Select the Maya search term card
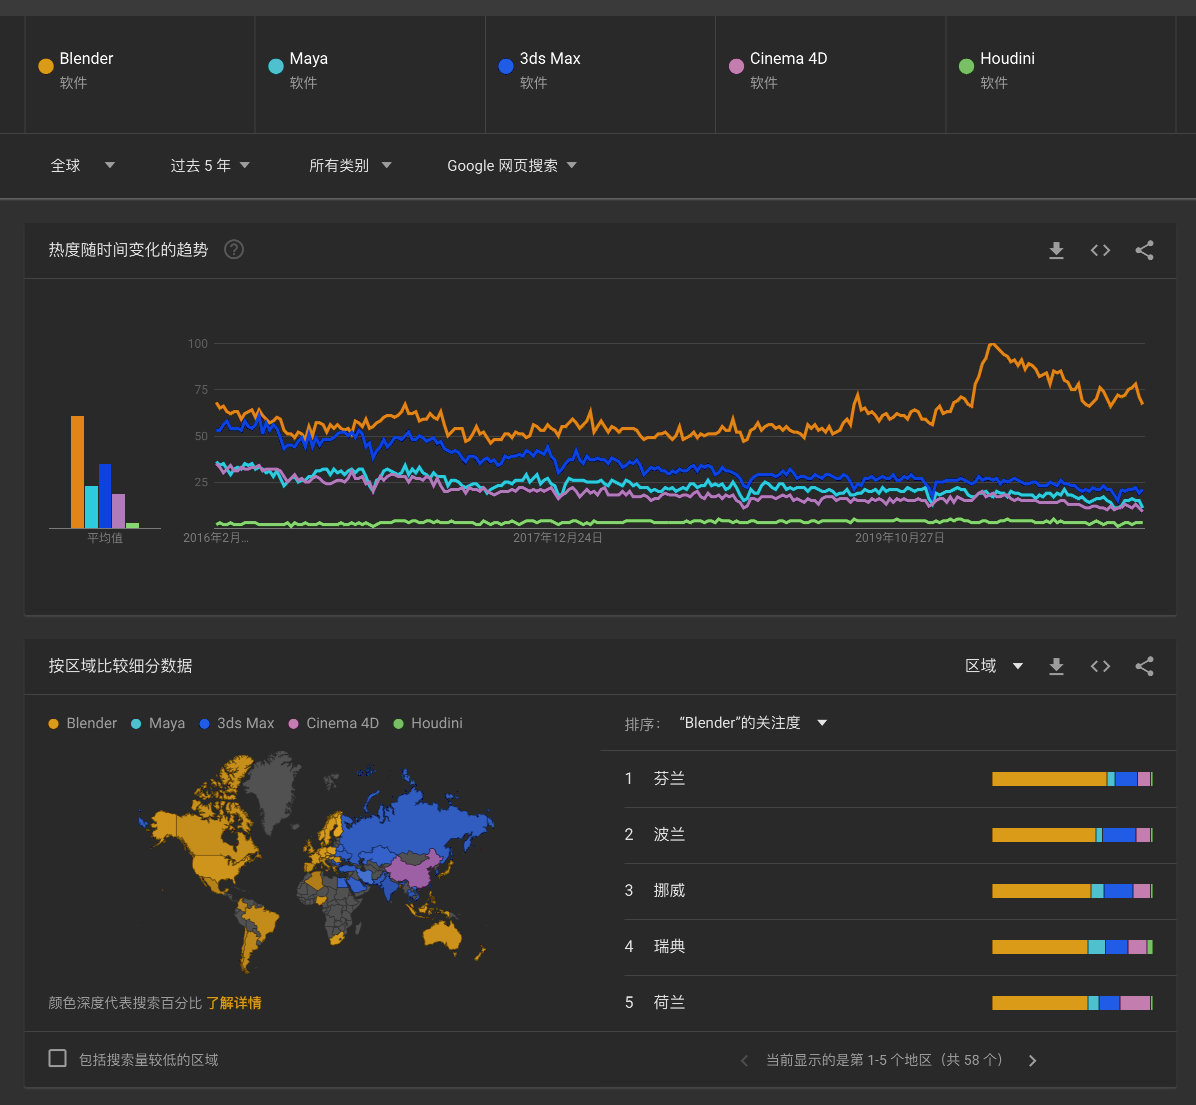The height and width of the screenshot is (1105, 1196). coord(370,75)
